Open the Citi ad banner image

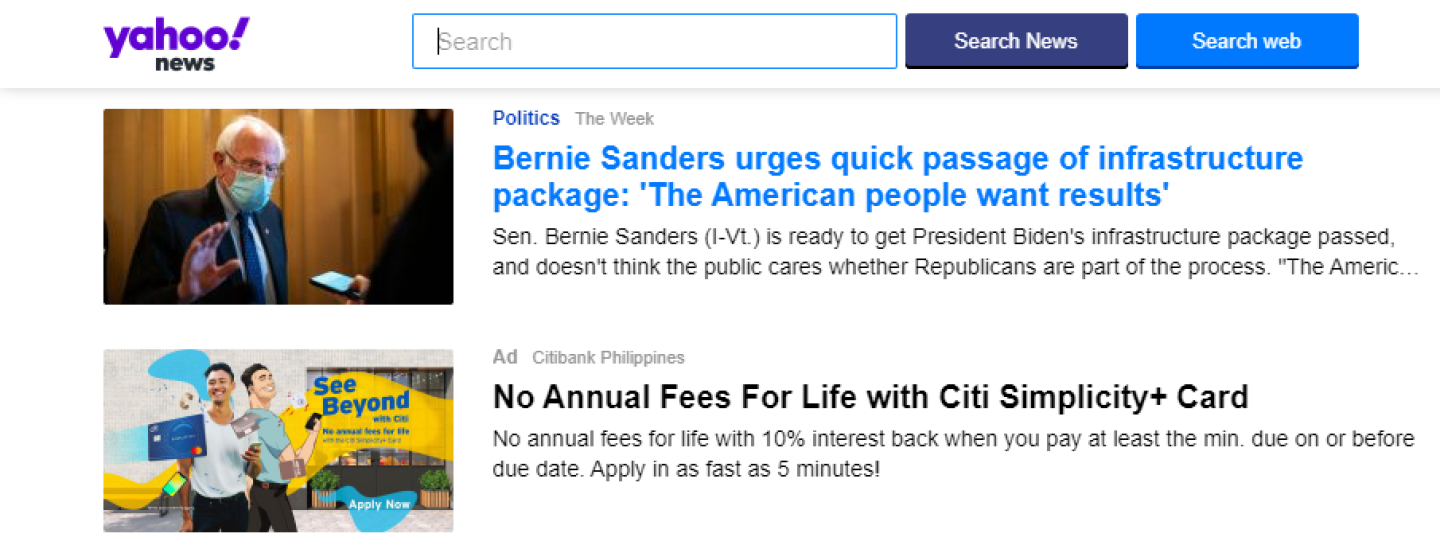[x=278, y=440]
